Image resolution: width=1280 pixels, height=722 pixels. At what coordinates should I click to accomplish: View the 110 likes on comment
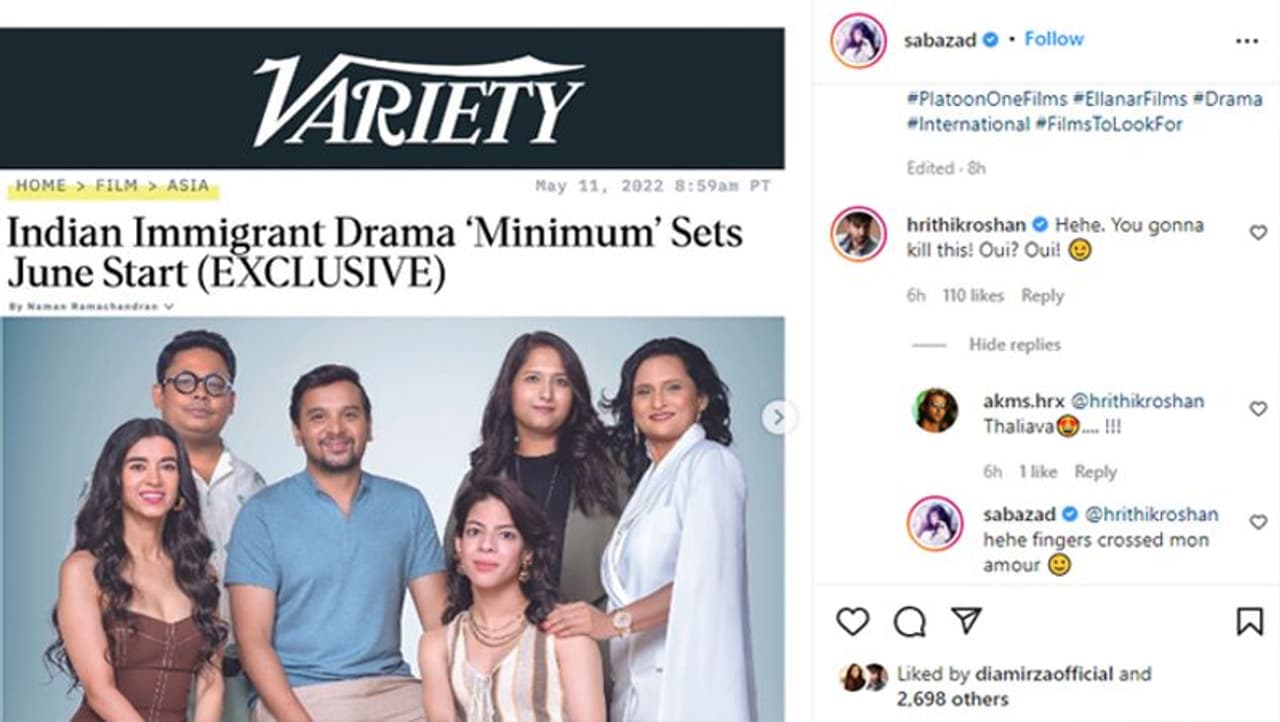[973, 296]
